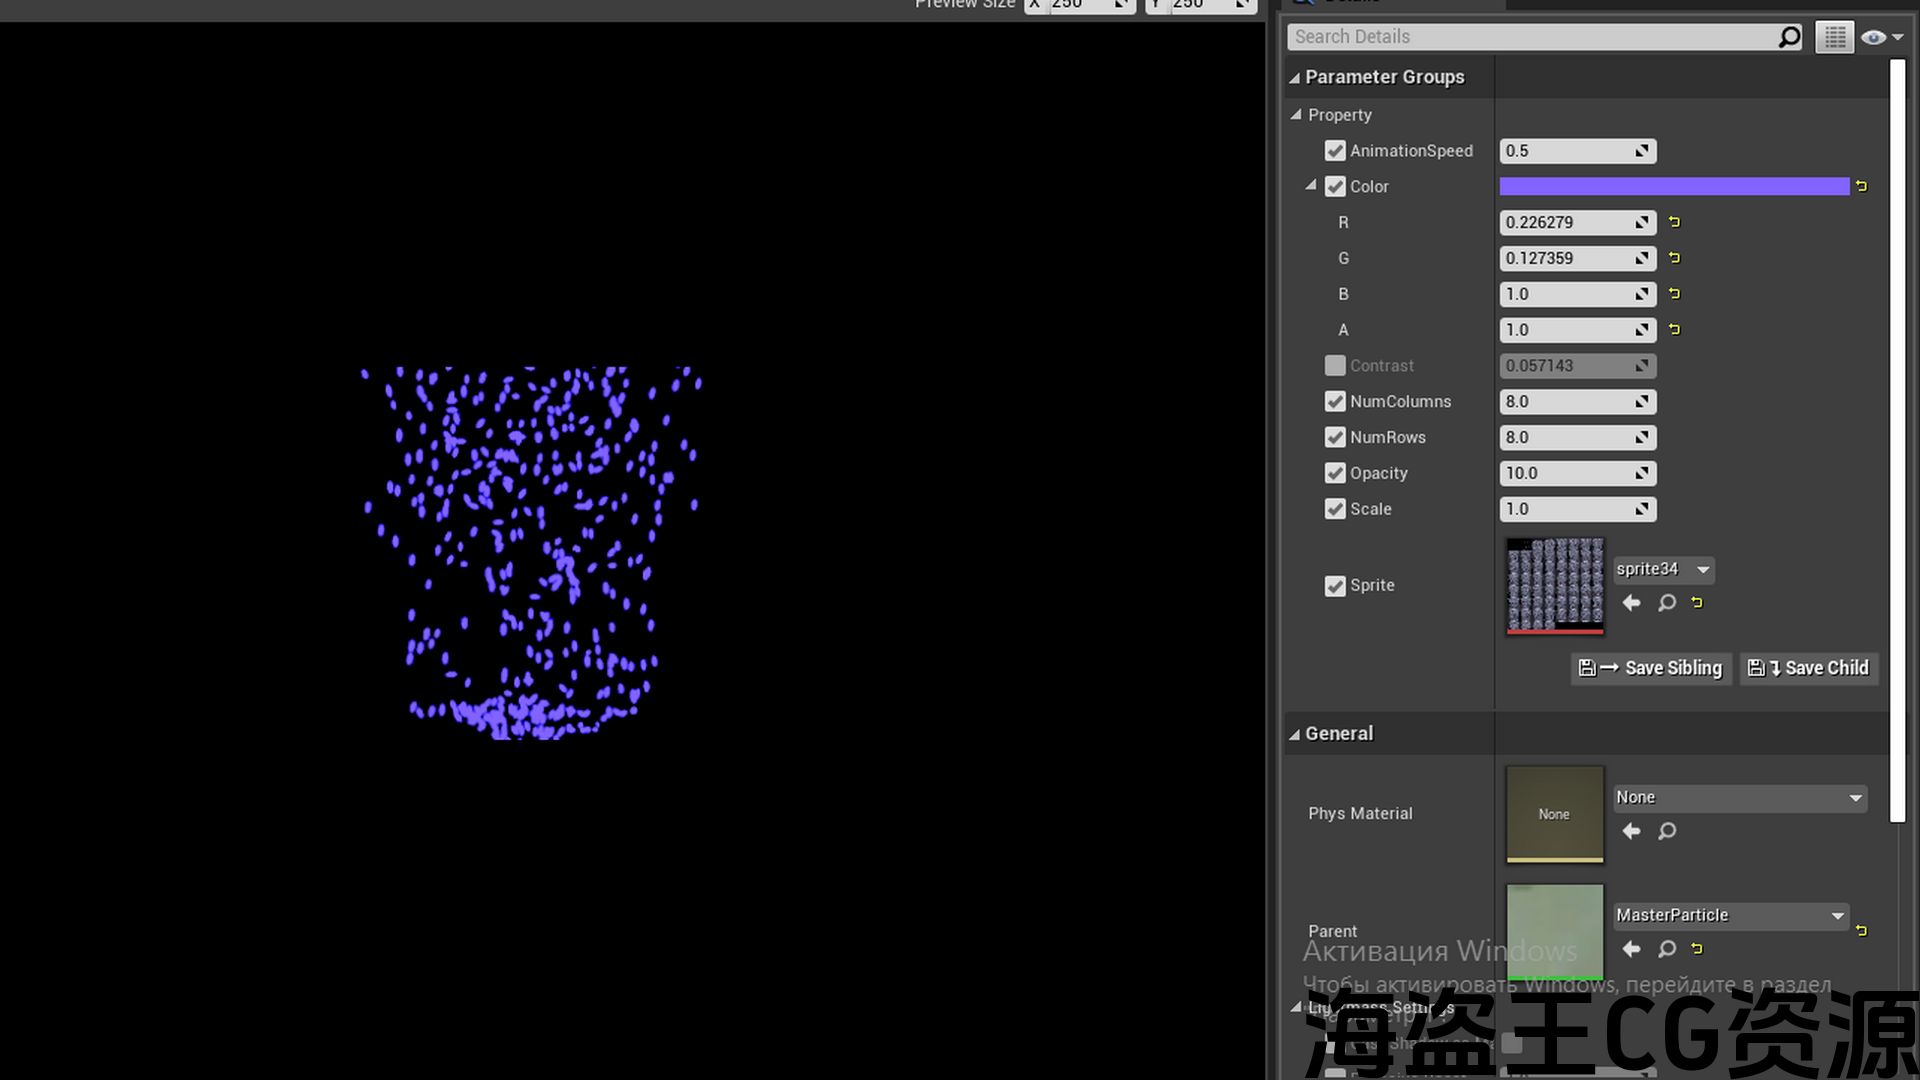Image resolution: width=1920 pixels, height=1080 pixels.
Task: Click the search magnifier icon in Details
Action: point(1789,37)
